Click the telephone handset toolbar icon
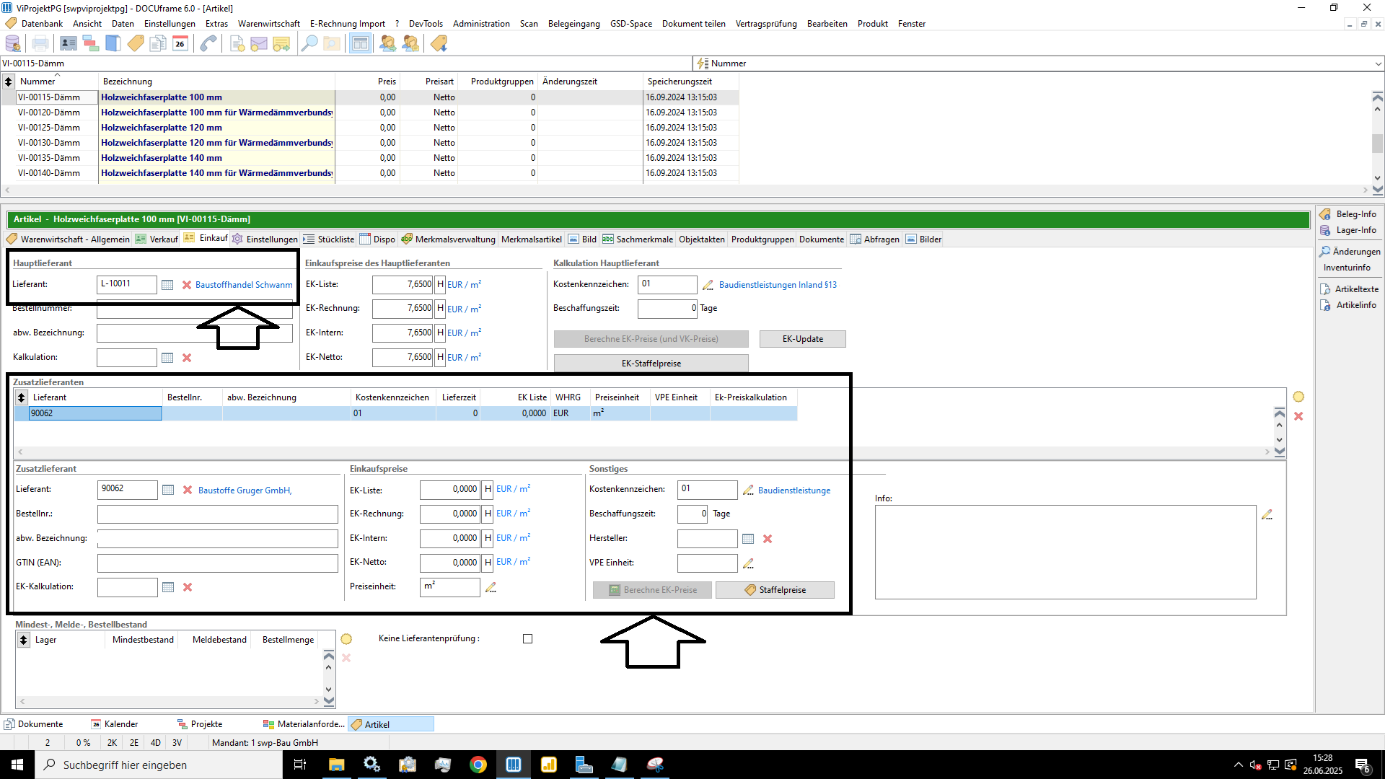1385x779 pixels. 208,43
